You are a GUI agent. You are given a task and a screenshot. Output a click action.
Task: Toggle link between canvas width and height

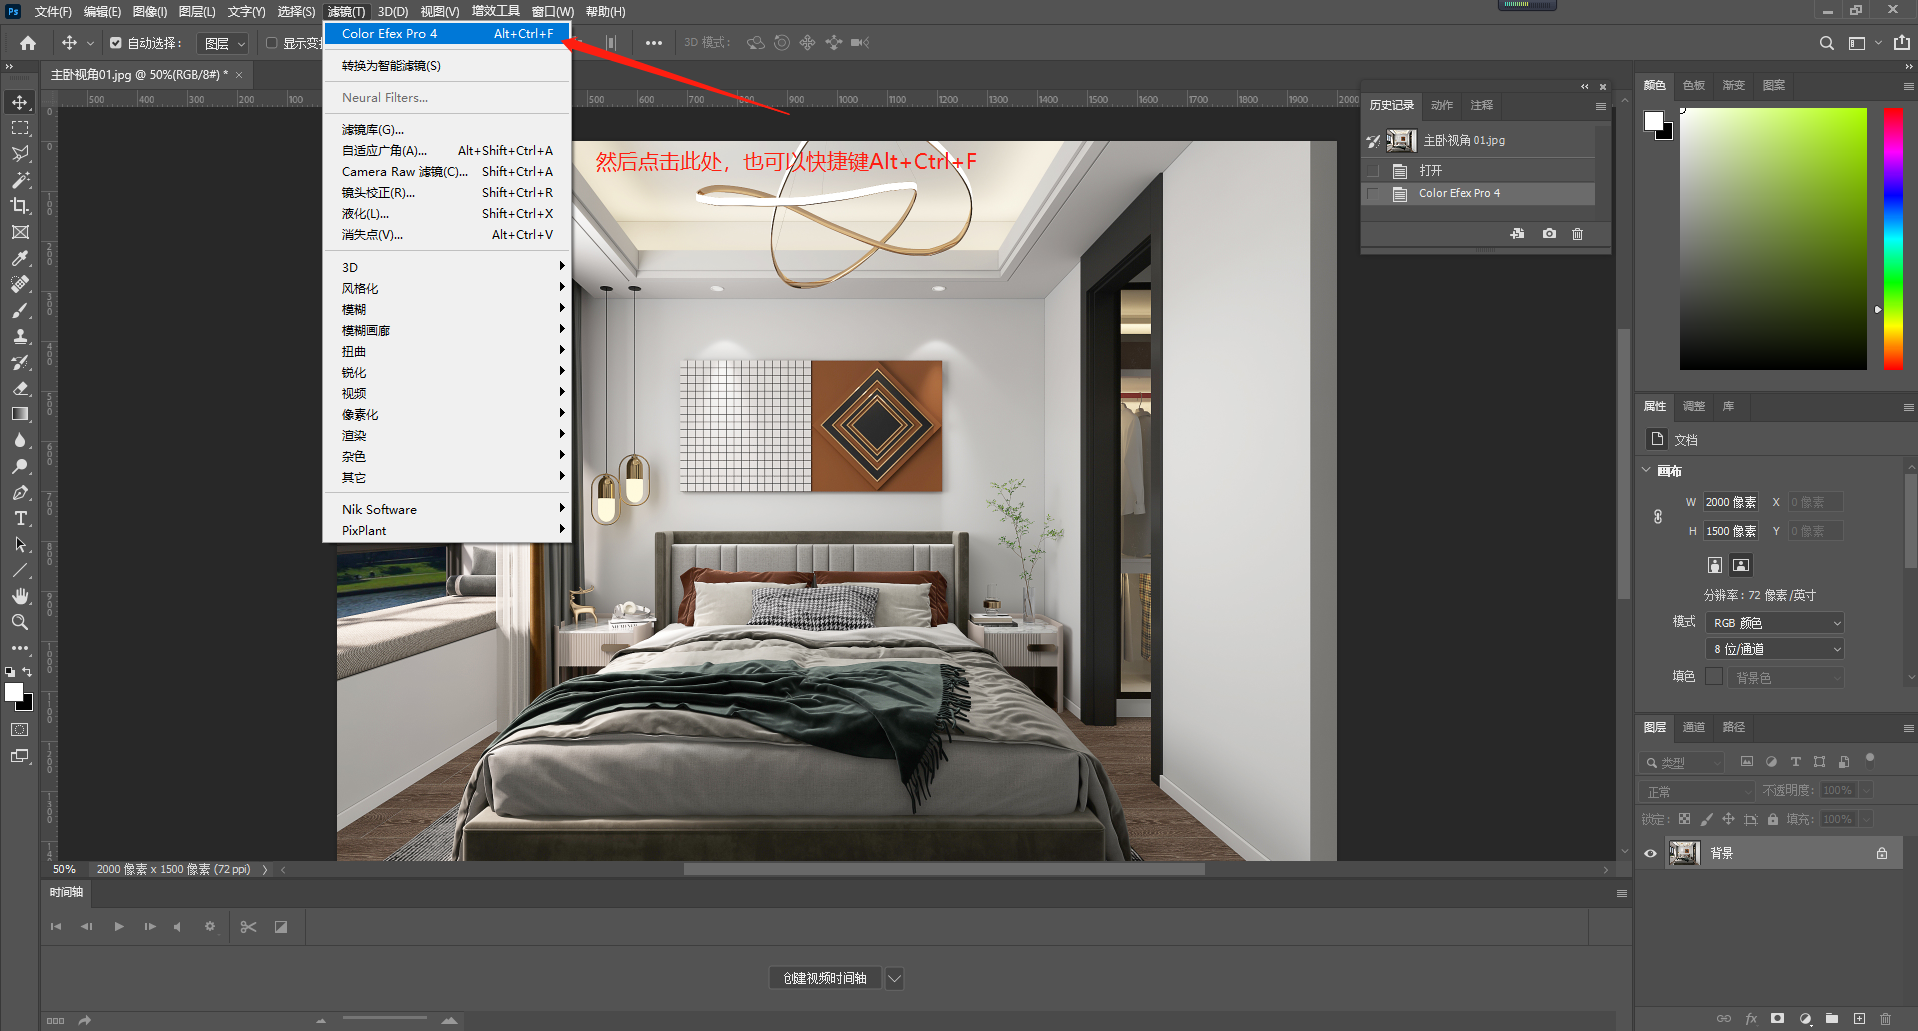tap(1658, 517)
